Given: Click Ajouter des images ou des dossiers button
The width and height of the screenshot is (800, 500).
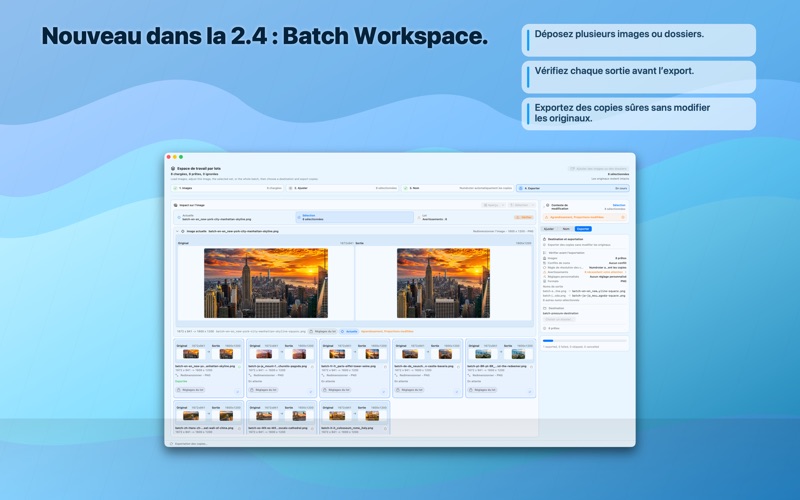Looking at the screenshot, I should pyautogui.click(x=598, y=168).
